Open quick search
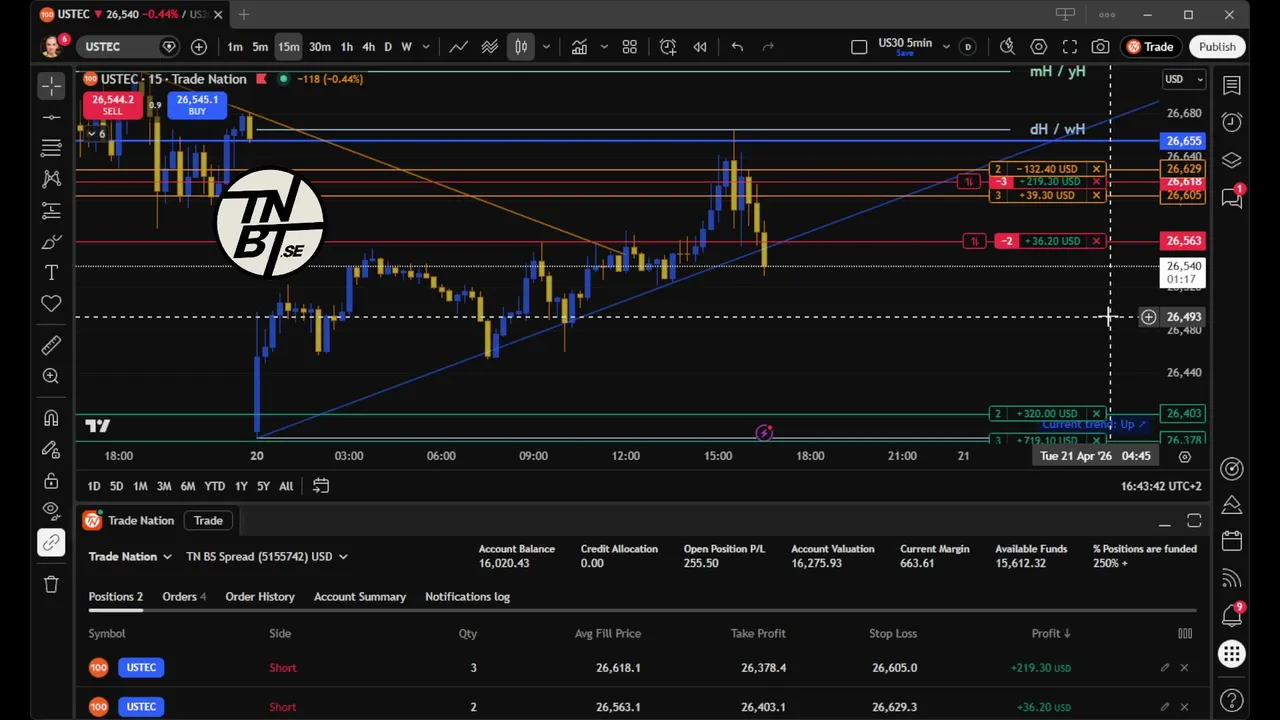The width and height of the screenshot is (1280, 720). 1007,47
